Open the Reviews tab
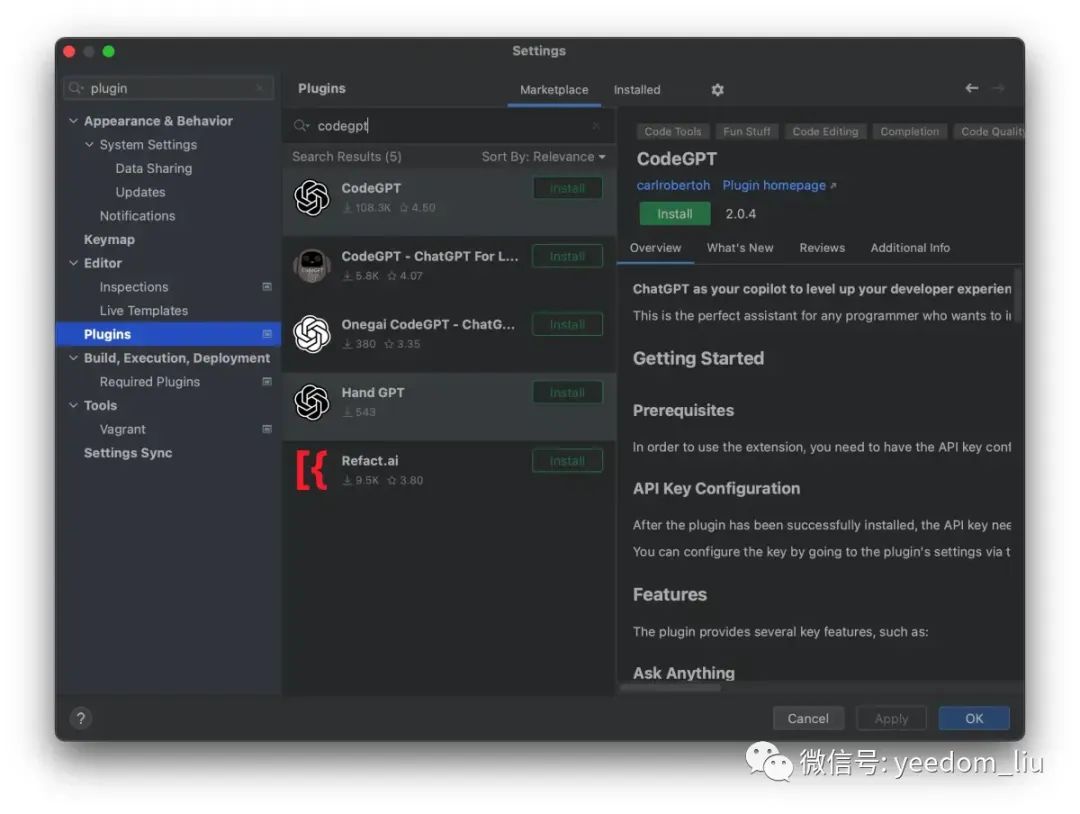Image resolution: width=1080 pixels, height=814 pixels. click(x=822, y=248)
